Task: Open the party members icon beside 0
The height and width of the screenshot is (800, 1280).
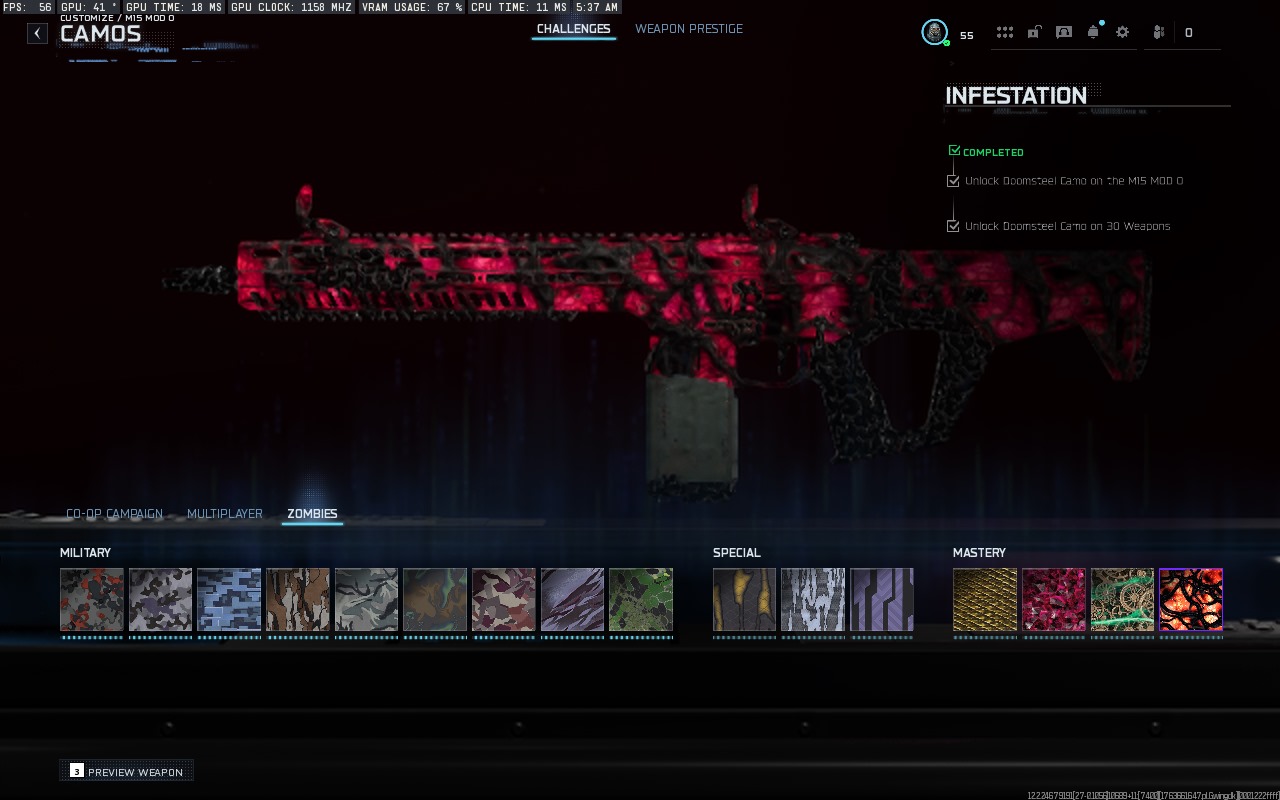Action: [x=1158, y=32]
